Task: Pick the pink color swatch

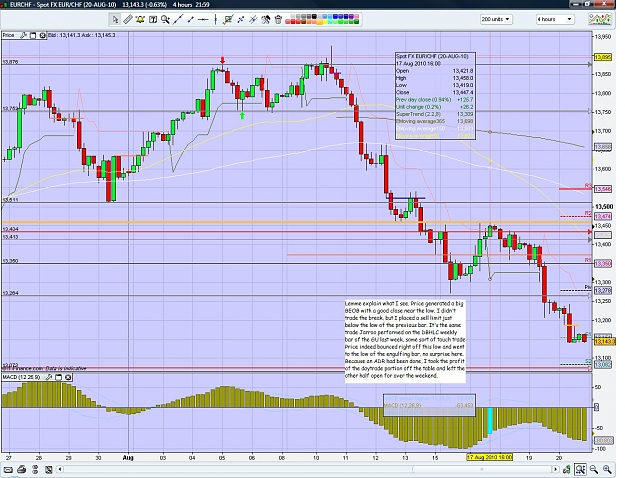Action: click(x=356, y=16)
